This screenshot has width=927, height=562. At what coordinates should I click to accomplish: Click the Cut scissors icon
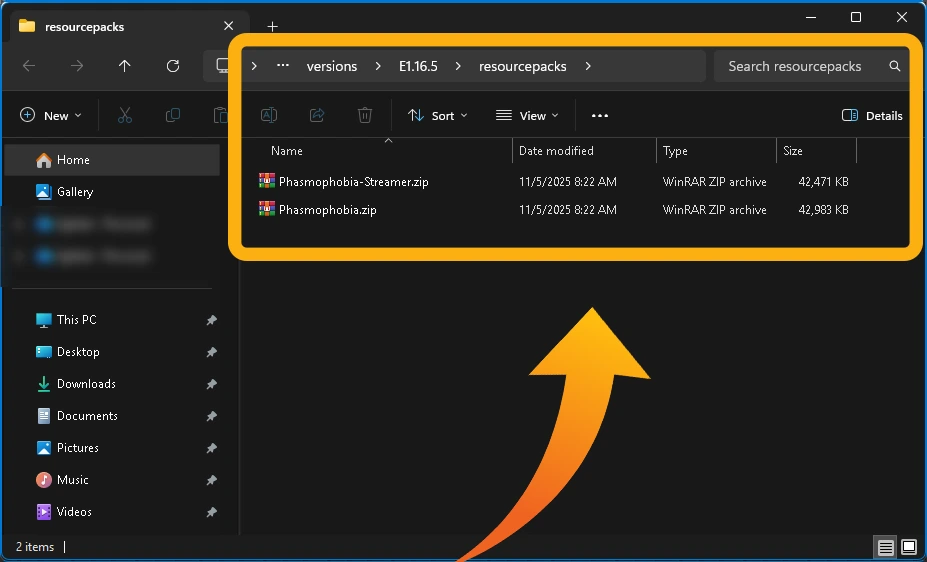tap(125, 116)
